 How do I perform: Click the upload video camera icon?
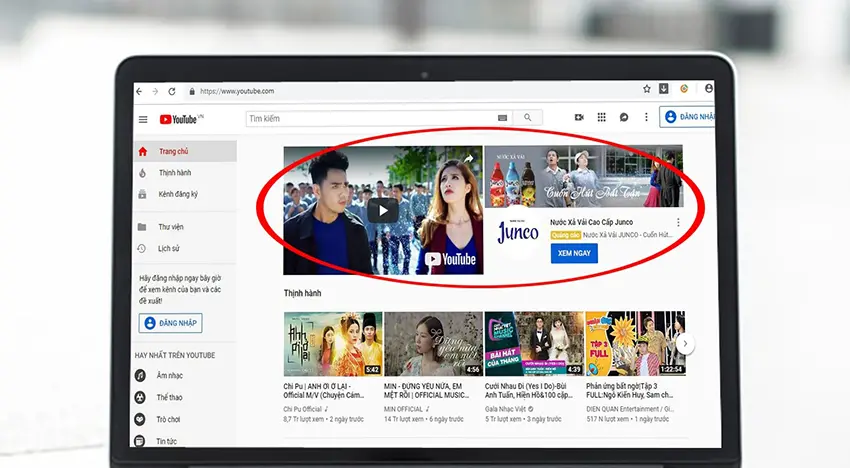[x=578, y=117]
